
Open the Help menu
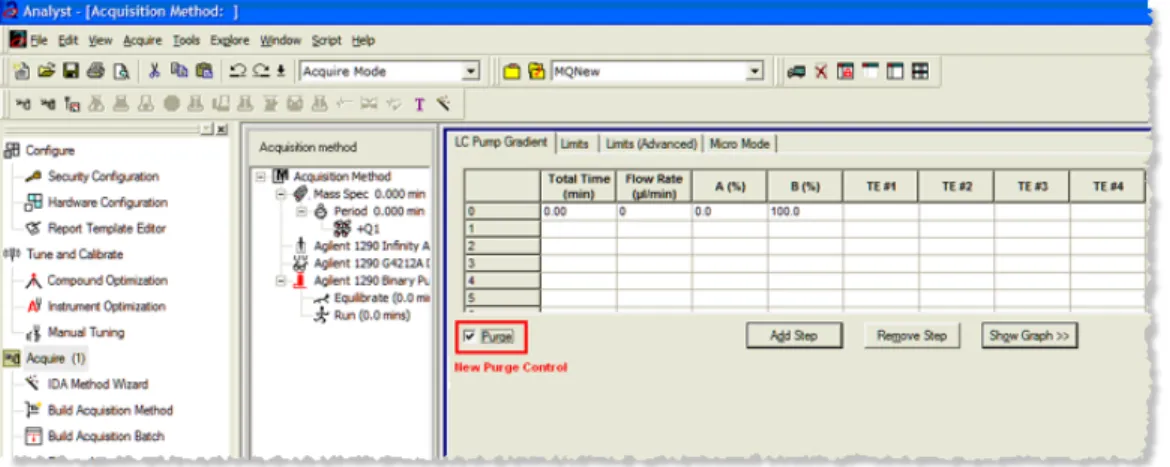(363, 40)
